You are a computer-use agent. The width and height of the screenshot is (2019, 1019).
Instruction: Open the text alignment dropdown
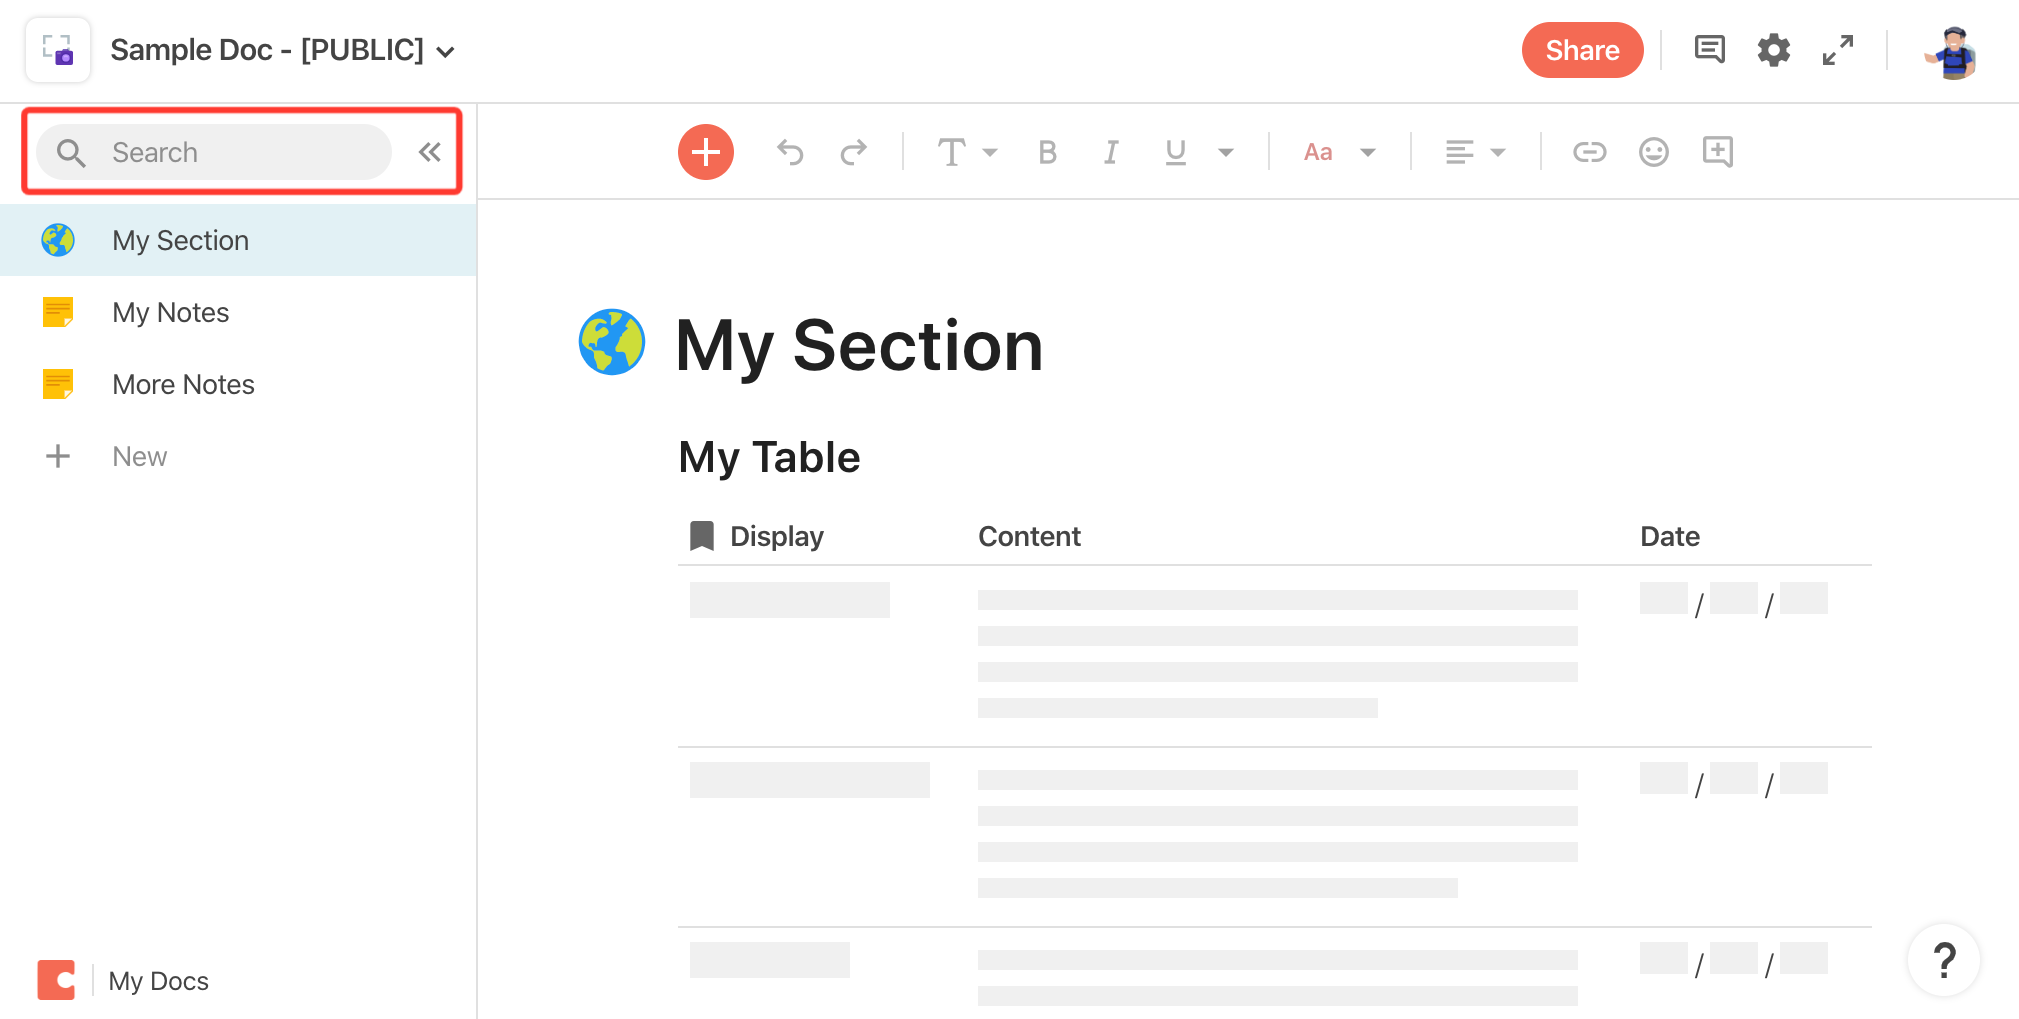tap(1476, 152)
